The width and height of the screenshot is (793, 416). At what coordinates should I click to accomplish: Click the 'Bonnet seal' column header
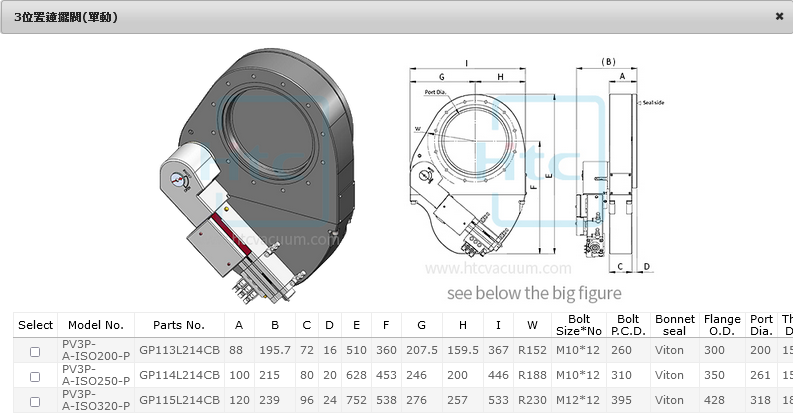(x=675, y=325)
